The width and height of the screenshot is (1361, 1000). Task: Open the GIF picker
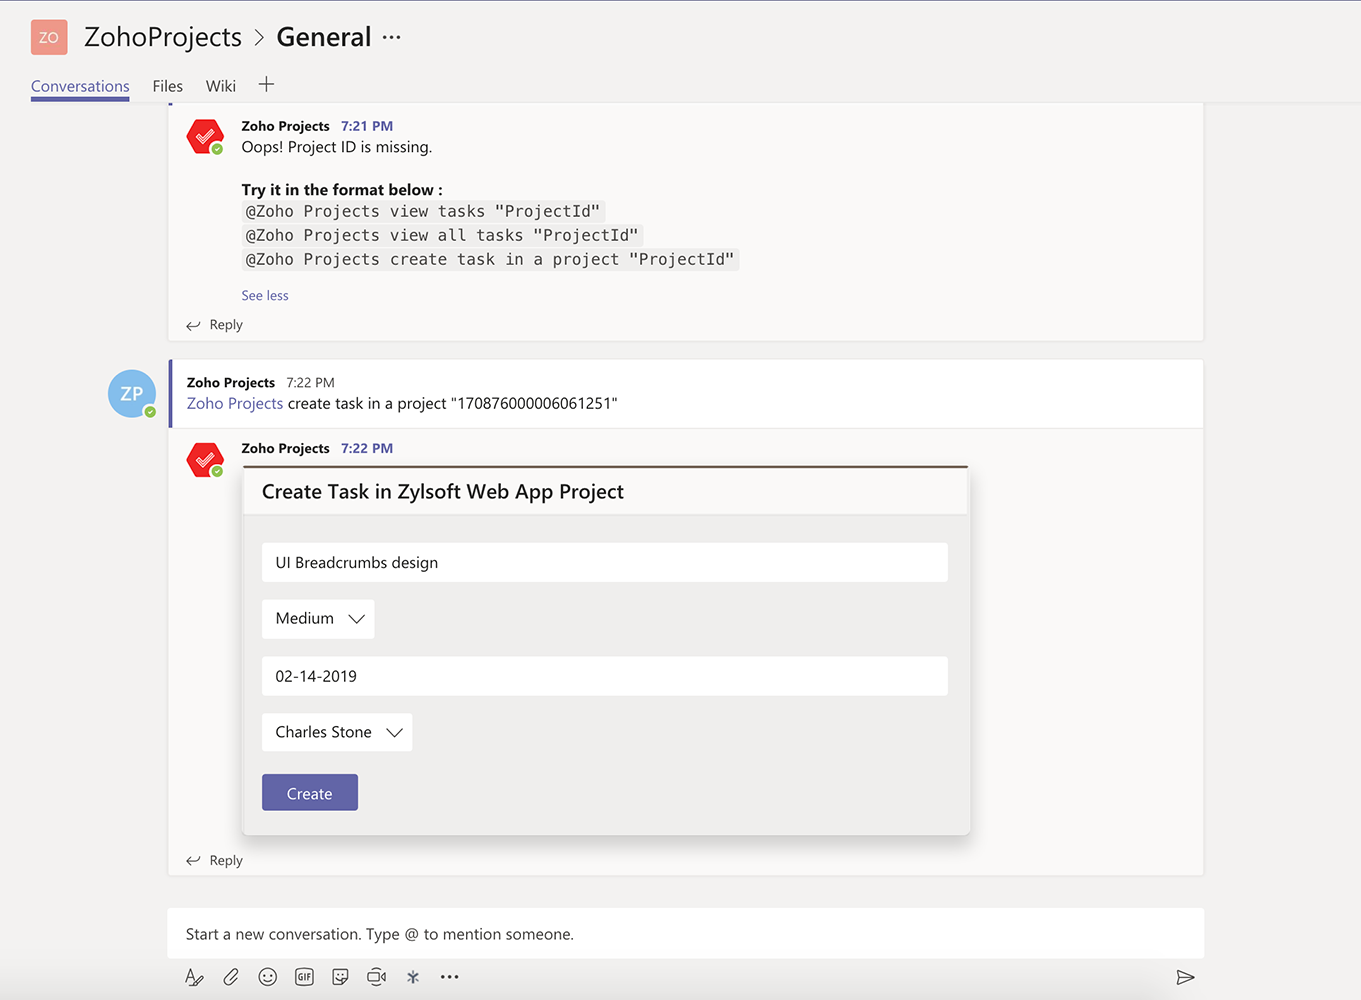304,977
